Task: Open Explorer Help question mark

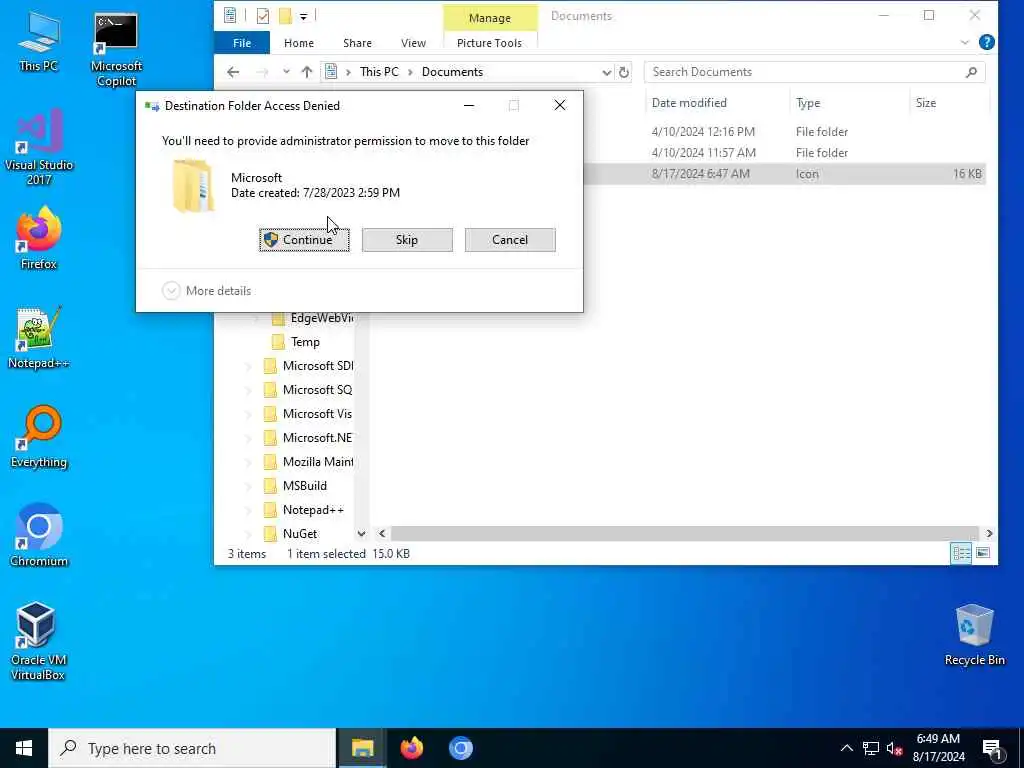Action: click(986, 42)
